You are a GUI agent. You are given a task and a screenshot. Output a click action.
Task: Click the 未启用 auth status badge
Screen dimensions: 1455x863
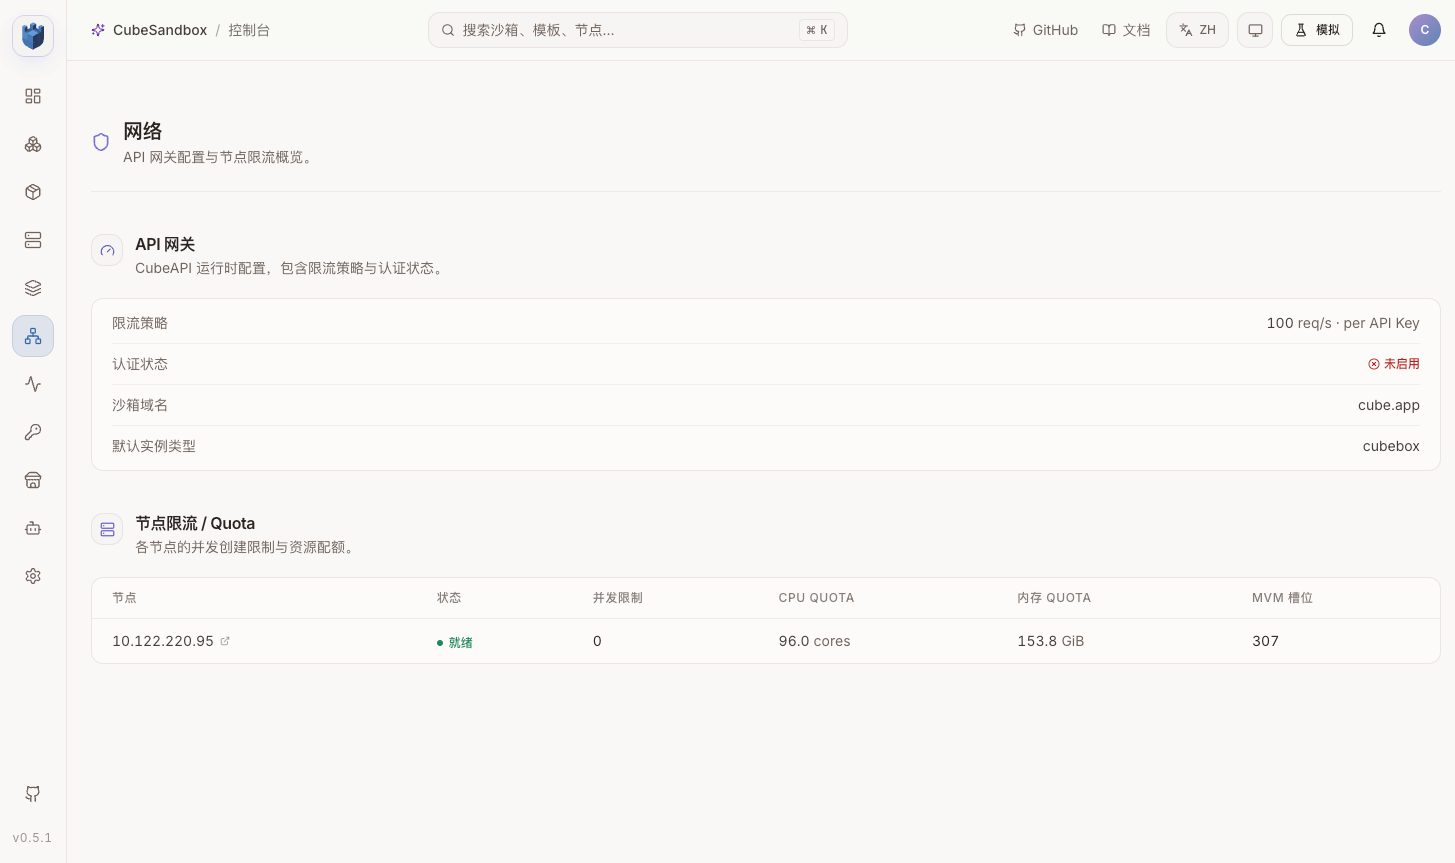point(1394,364)
